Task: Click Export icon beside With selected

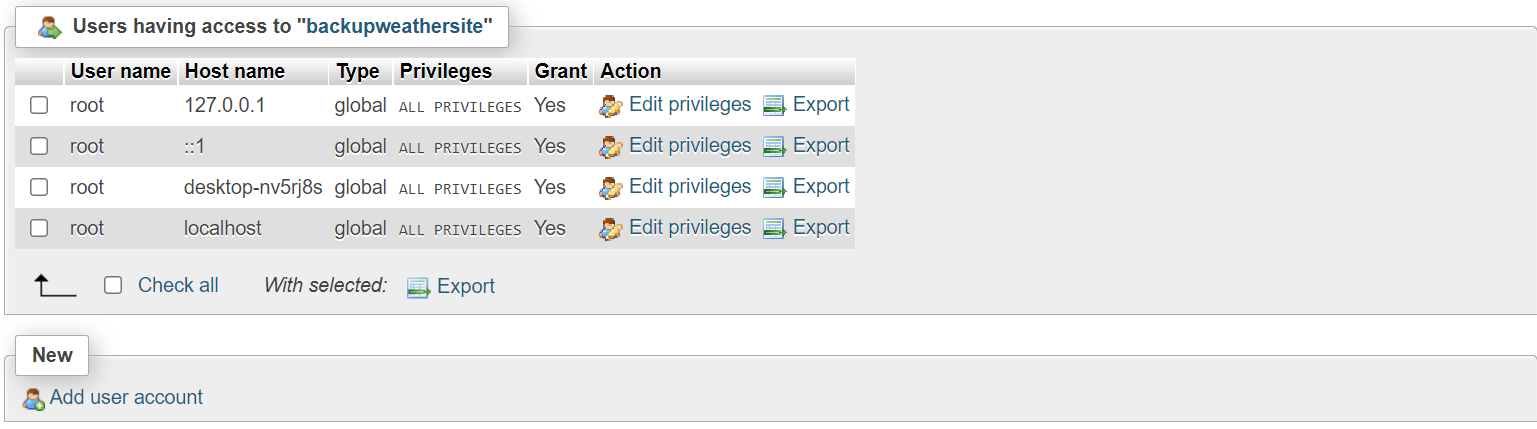Action: point(418,287)
